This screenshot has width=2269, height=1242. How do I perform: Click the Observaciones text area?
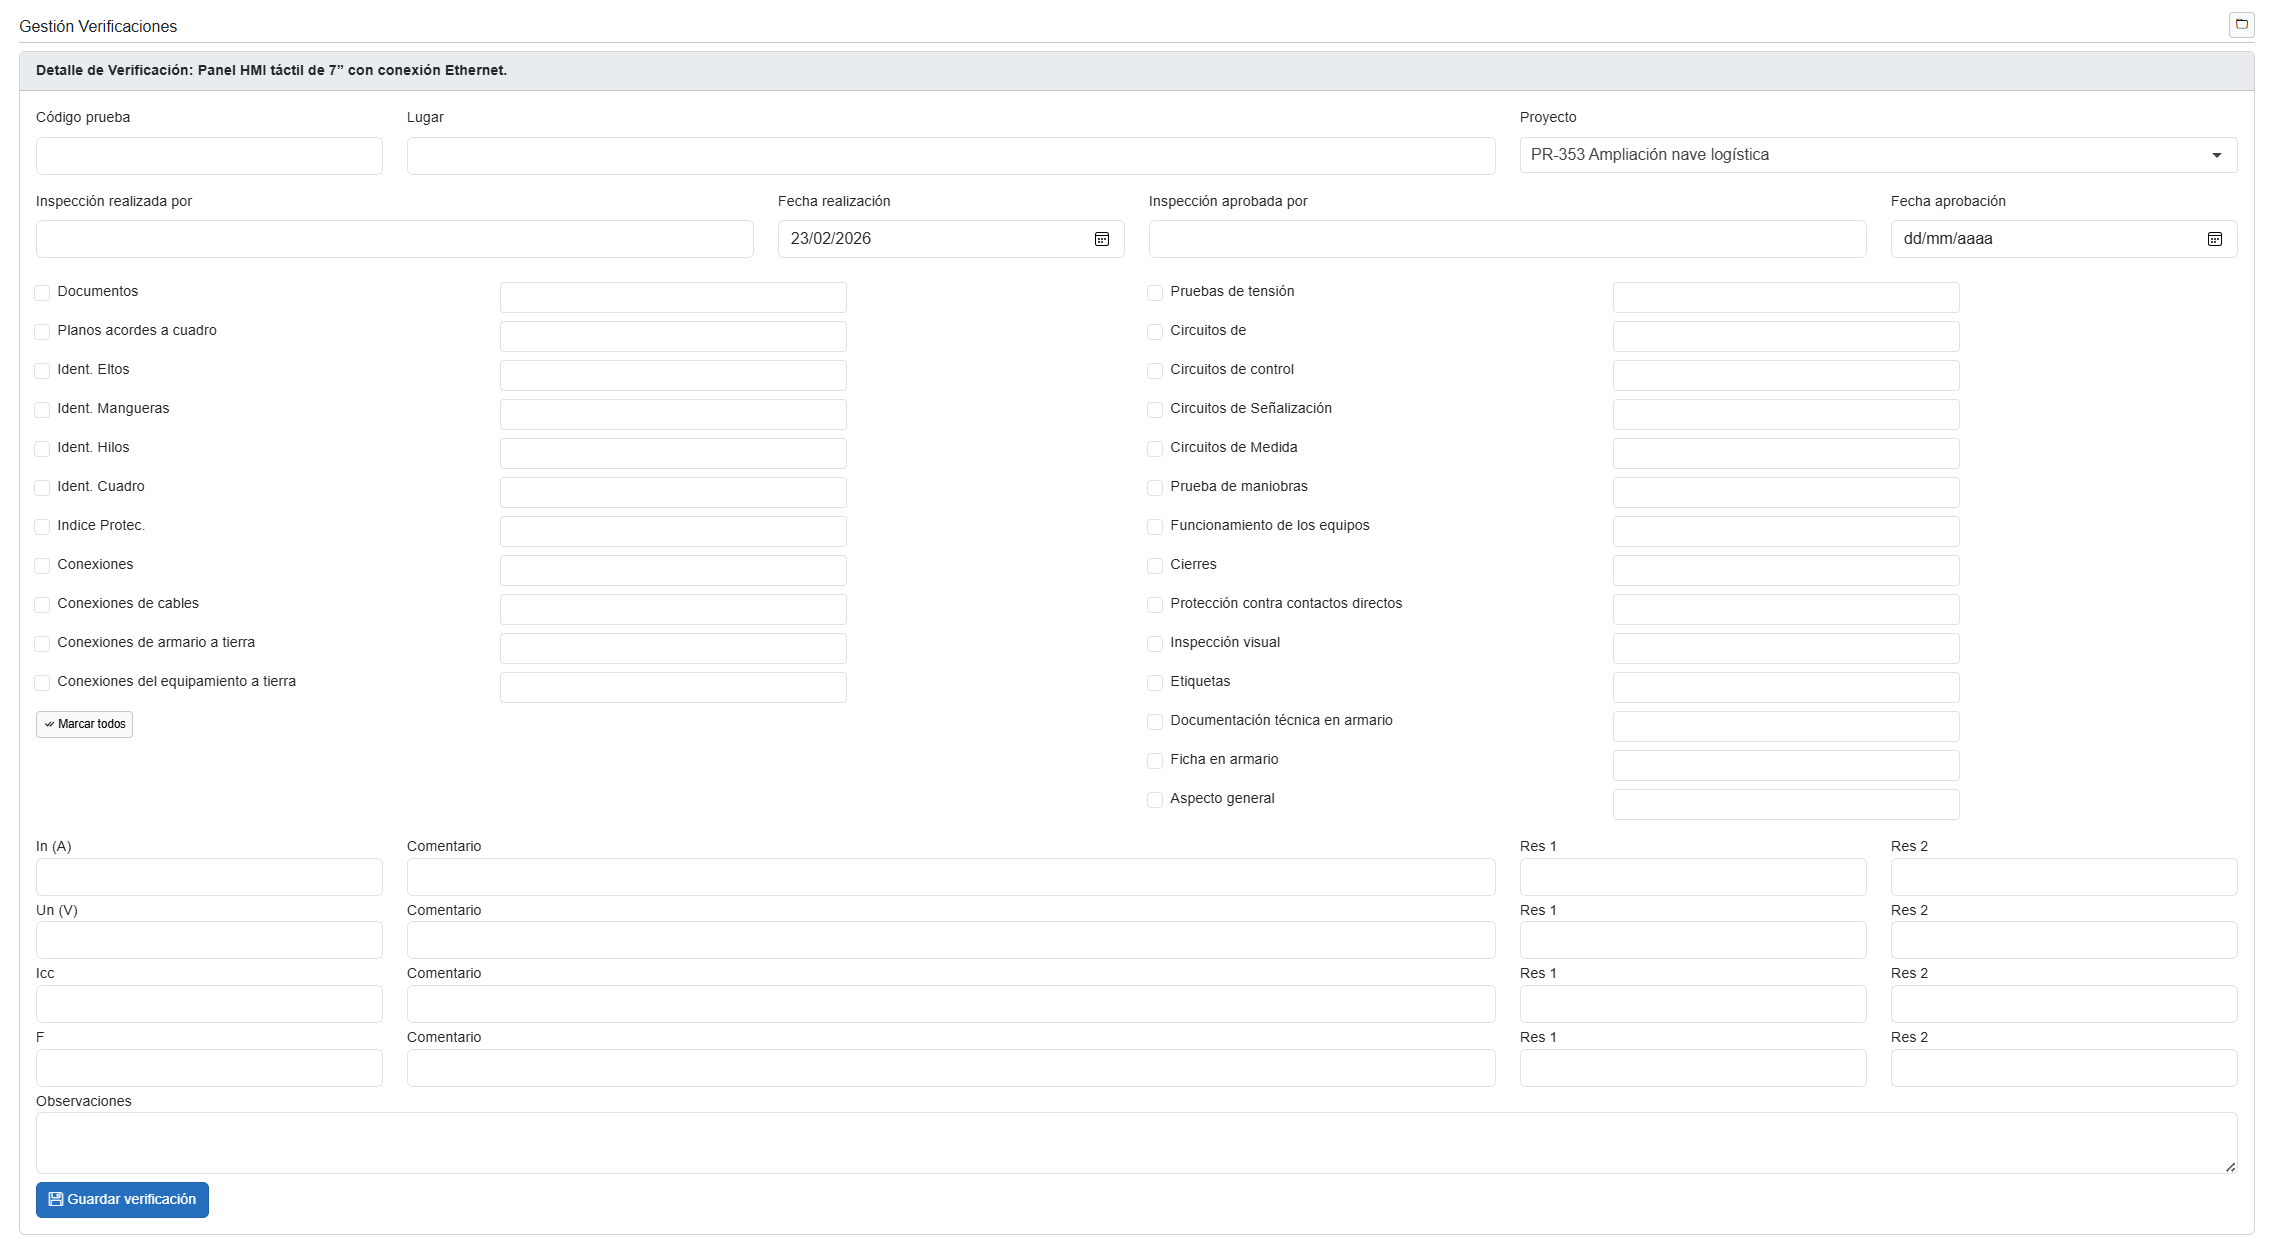1135,1142
